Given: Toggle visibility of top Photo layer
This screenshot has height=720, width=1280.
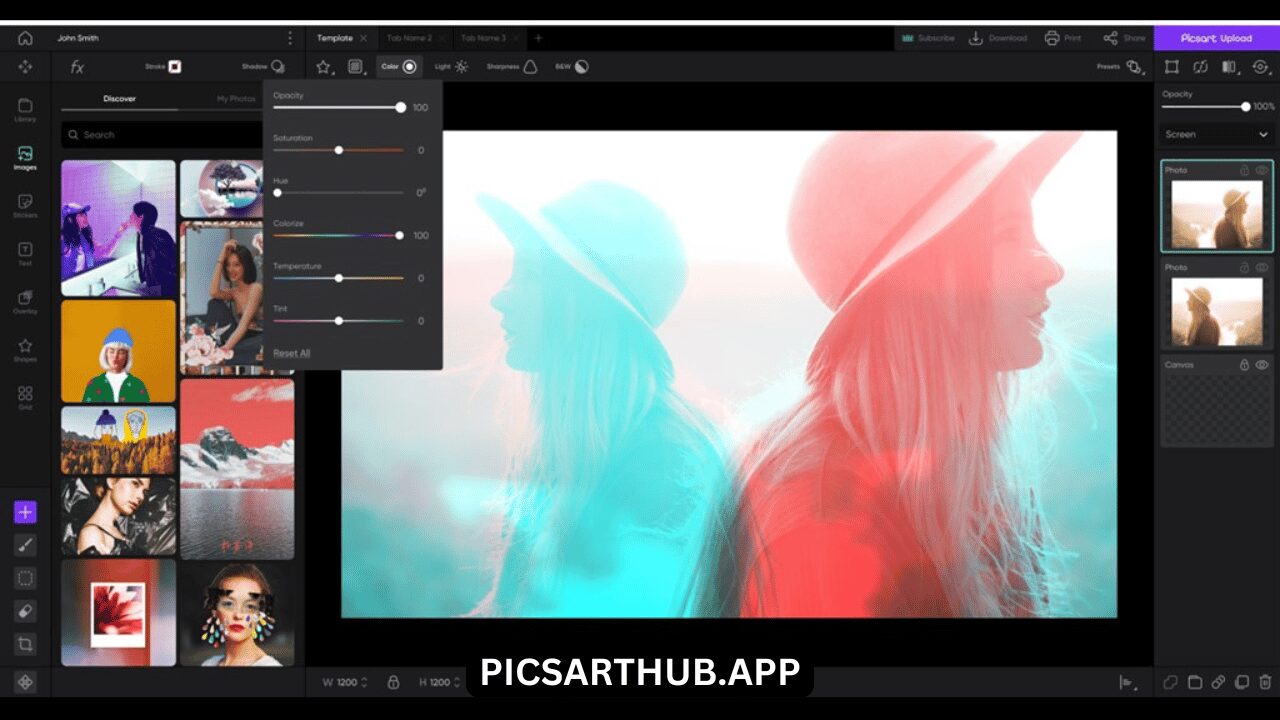Looking at the screenshot, I should pyautogui.click(x=1262, y=170).
